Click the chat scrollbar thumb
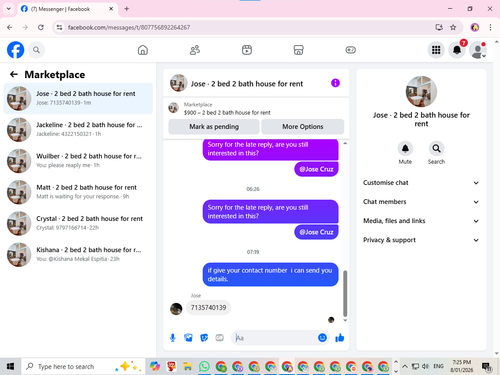Screen dimensions: 500x375 [345, 293]
